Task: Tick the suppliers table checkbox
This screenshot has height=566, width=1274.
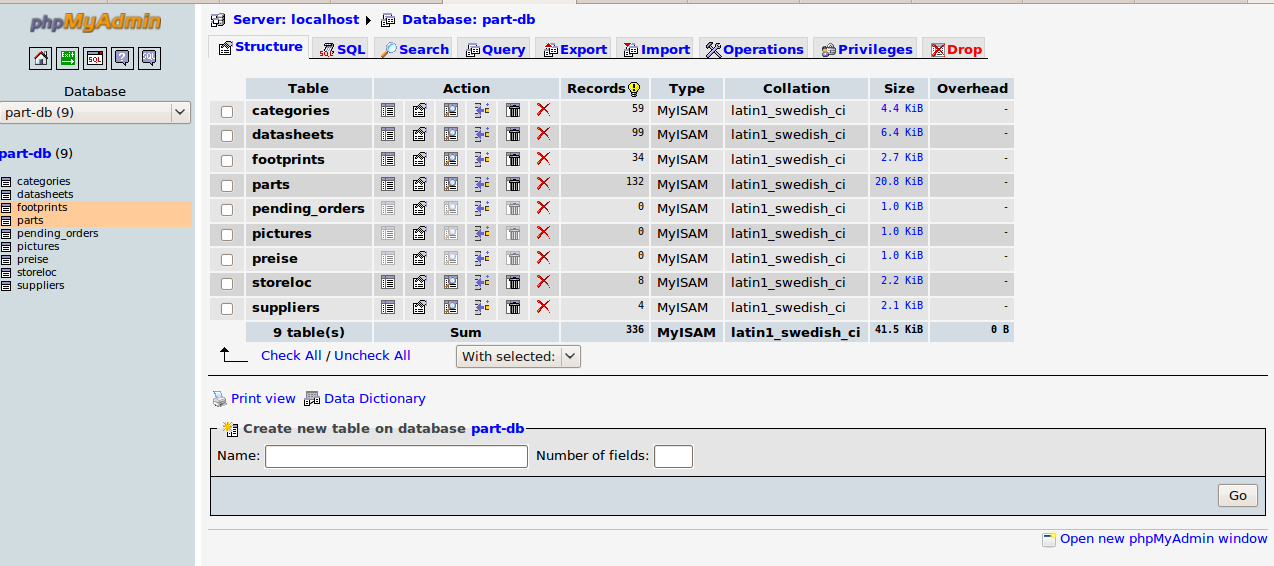Action: pyautogui.click(x=227, y=308)
